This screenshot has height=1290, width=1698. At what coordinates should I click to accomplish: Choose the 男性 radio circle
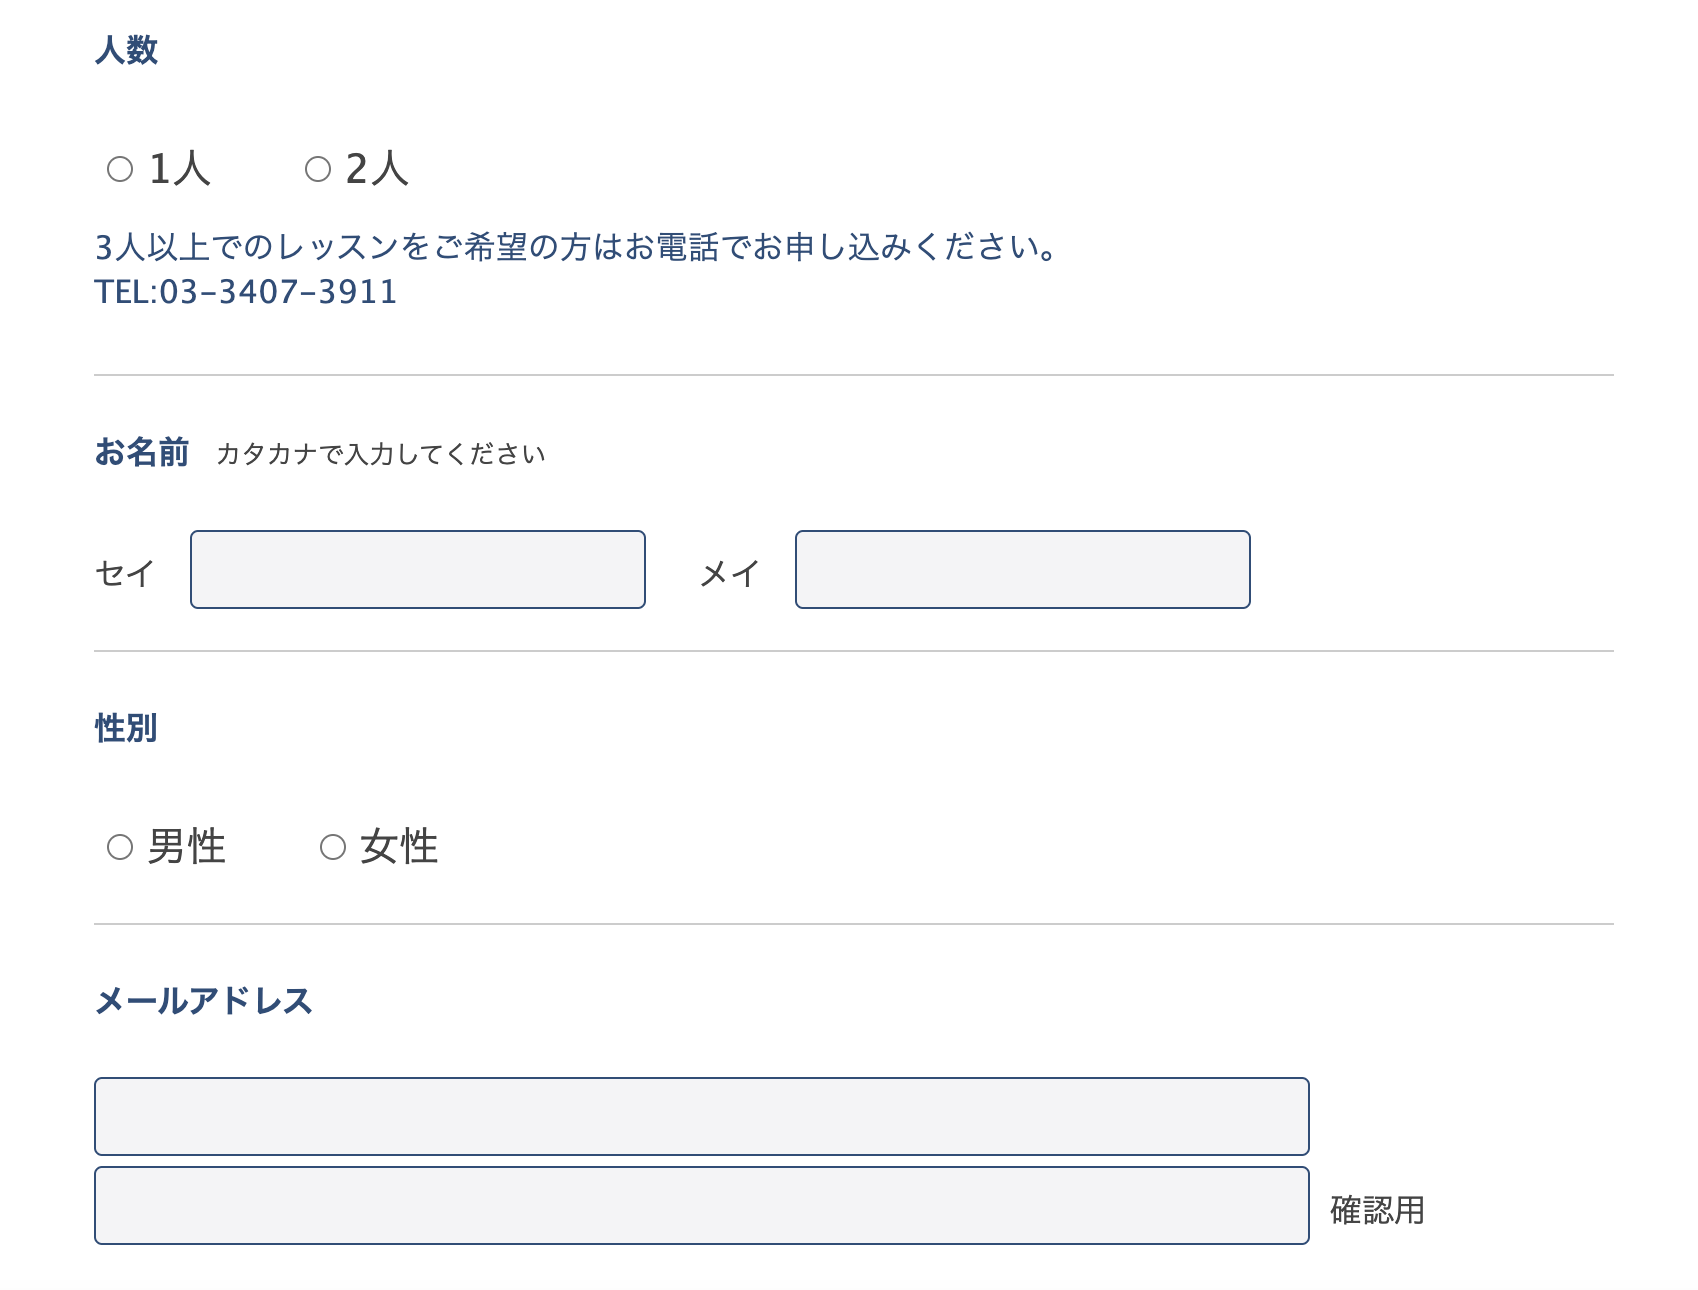pyautogui.click(x=120, y=847)
